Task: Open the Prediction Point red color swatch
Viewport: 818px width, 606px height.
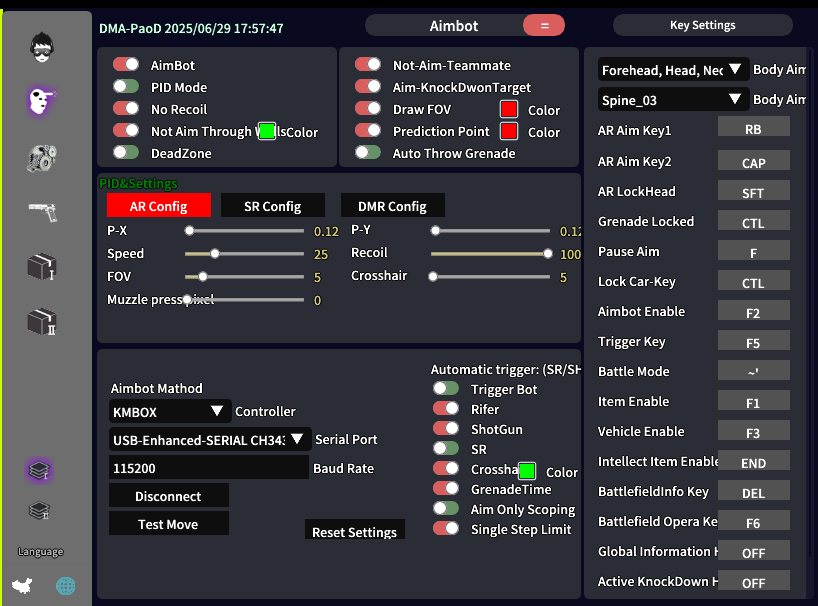Action: point(509,131)
